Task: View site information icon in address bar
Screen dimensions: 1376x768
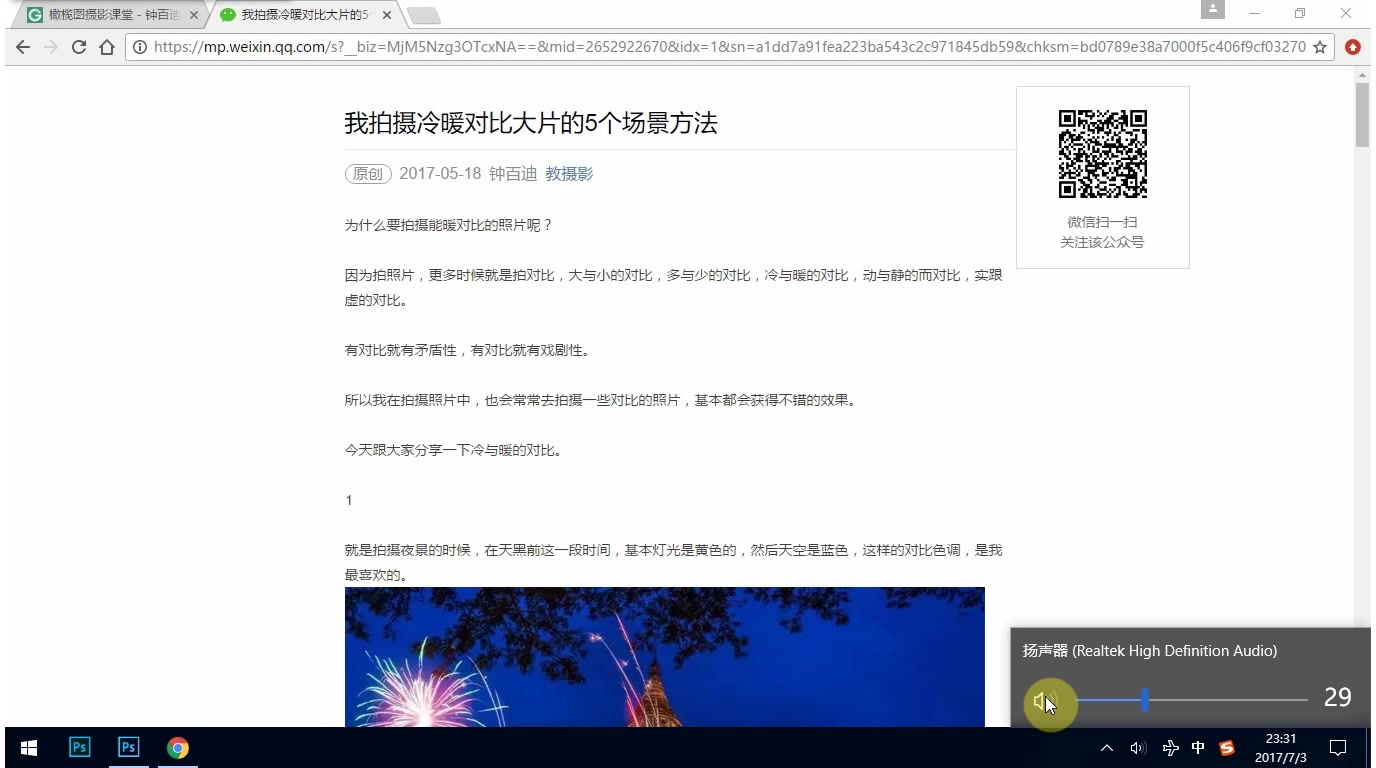Action: (x=140, y=47)
